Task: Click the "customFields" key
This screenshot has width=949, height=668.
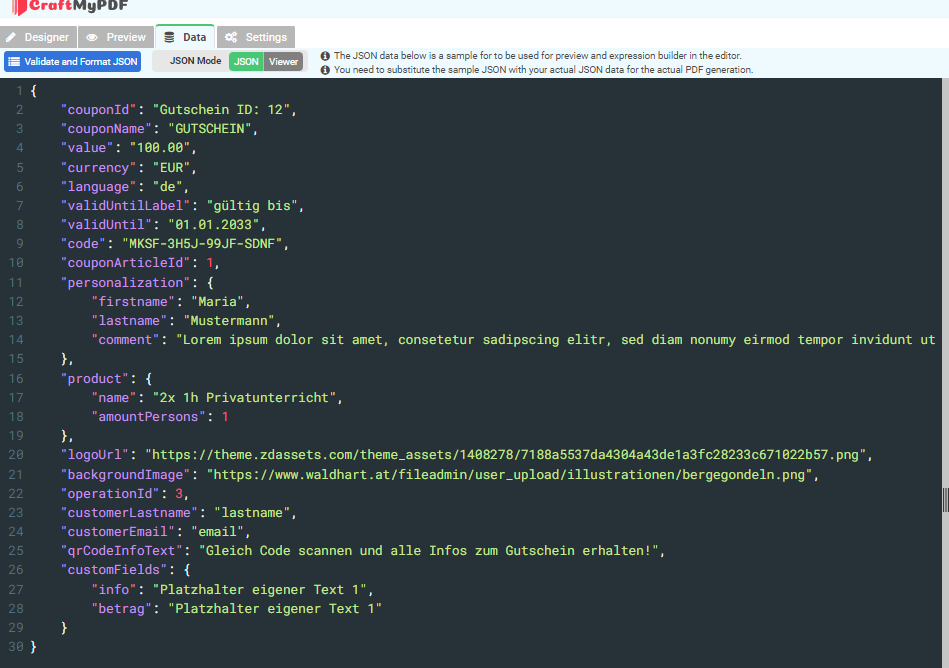Action: (x=114, y=570)
